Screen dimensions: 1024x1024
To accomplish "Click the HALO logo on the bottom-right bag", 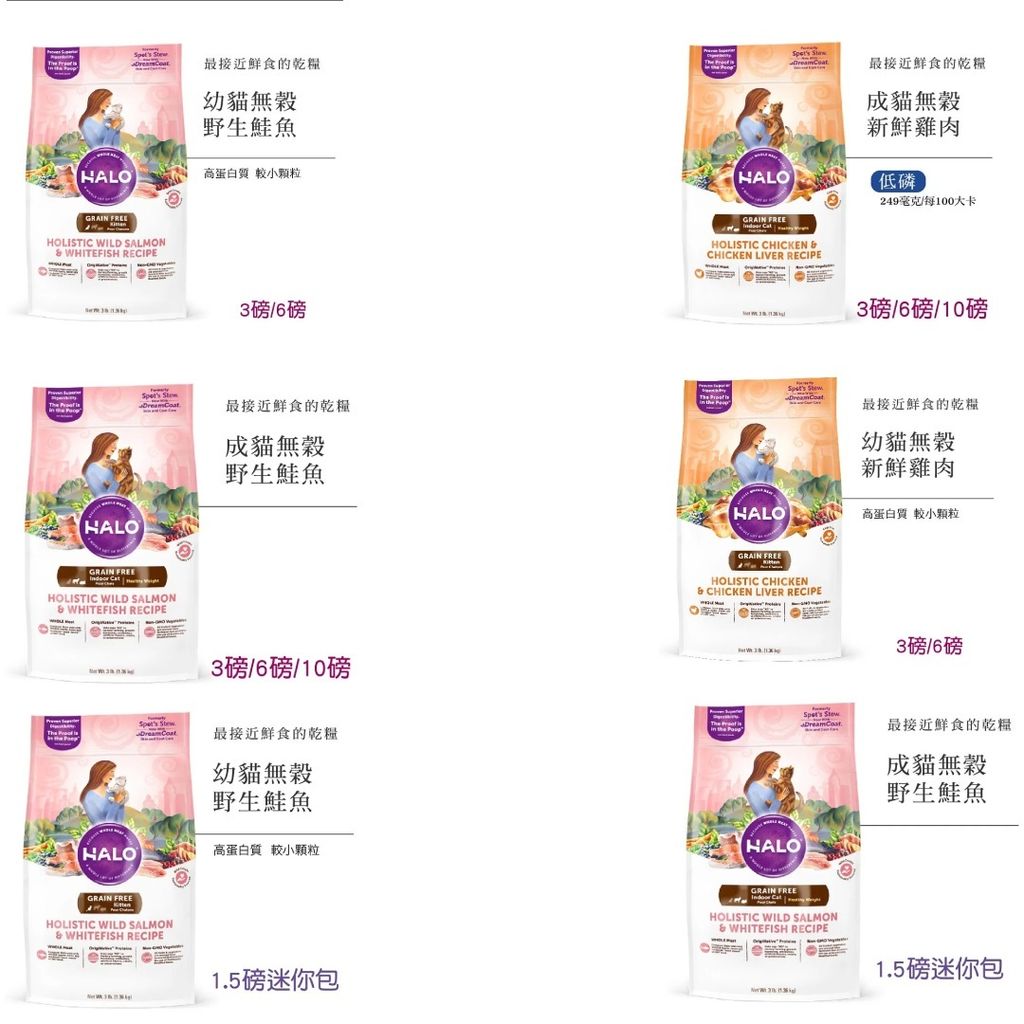I will click(x=773, y=846).
